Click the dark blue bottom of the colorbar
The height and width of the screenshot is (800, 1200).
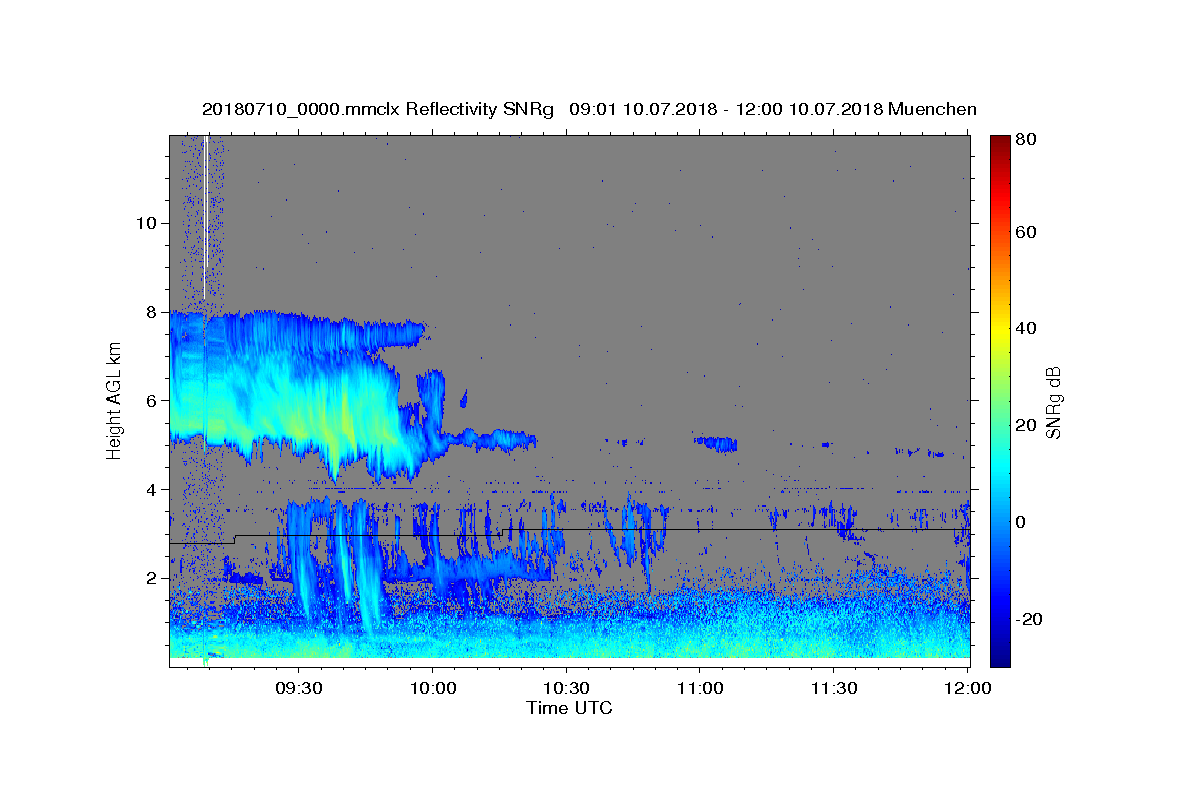pos(1000,660)
